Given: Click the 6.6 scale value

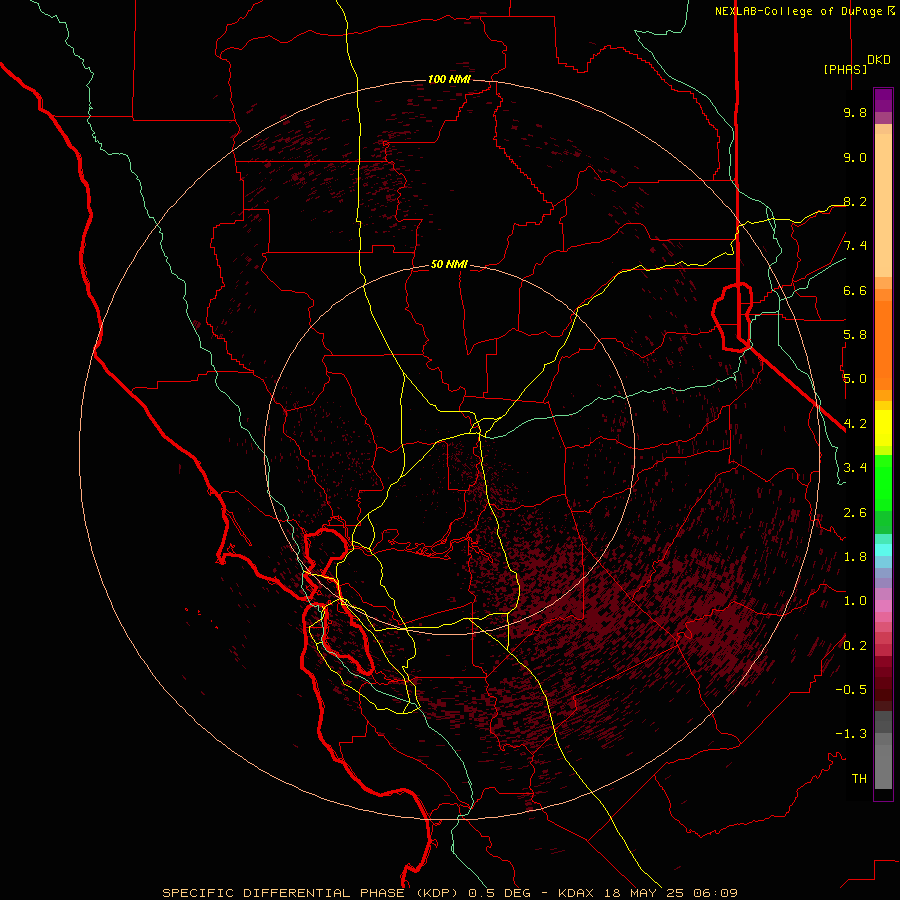Looking at the screenshot, I should point(855,290).
